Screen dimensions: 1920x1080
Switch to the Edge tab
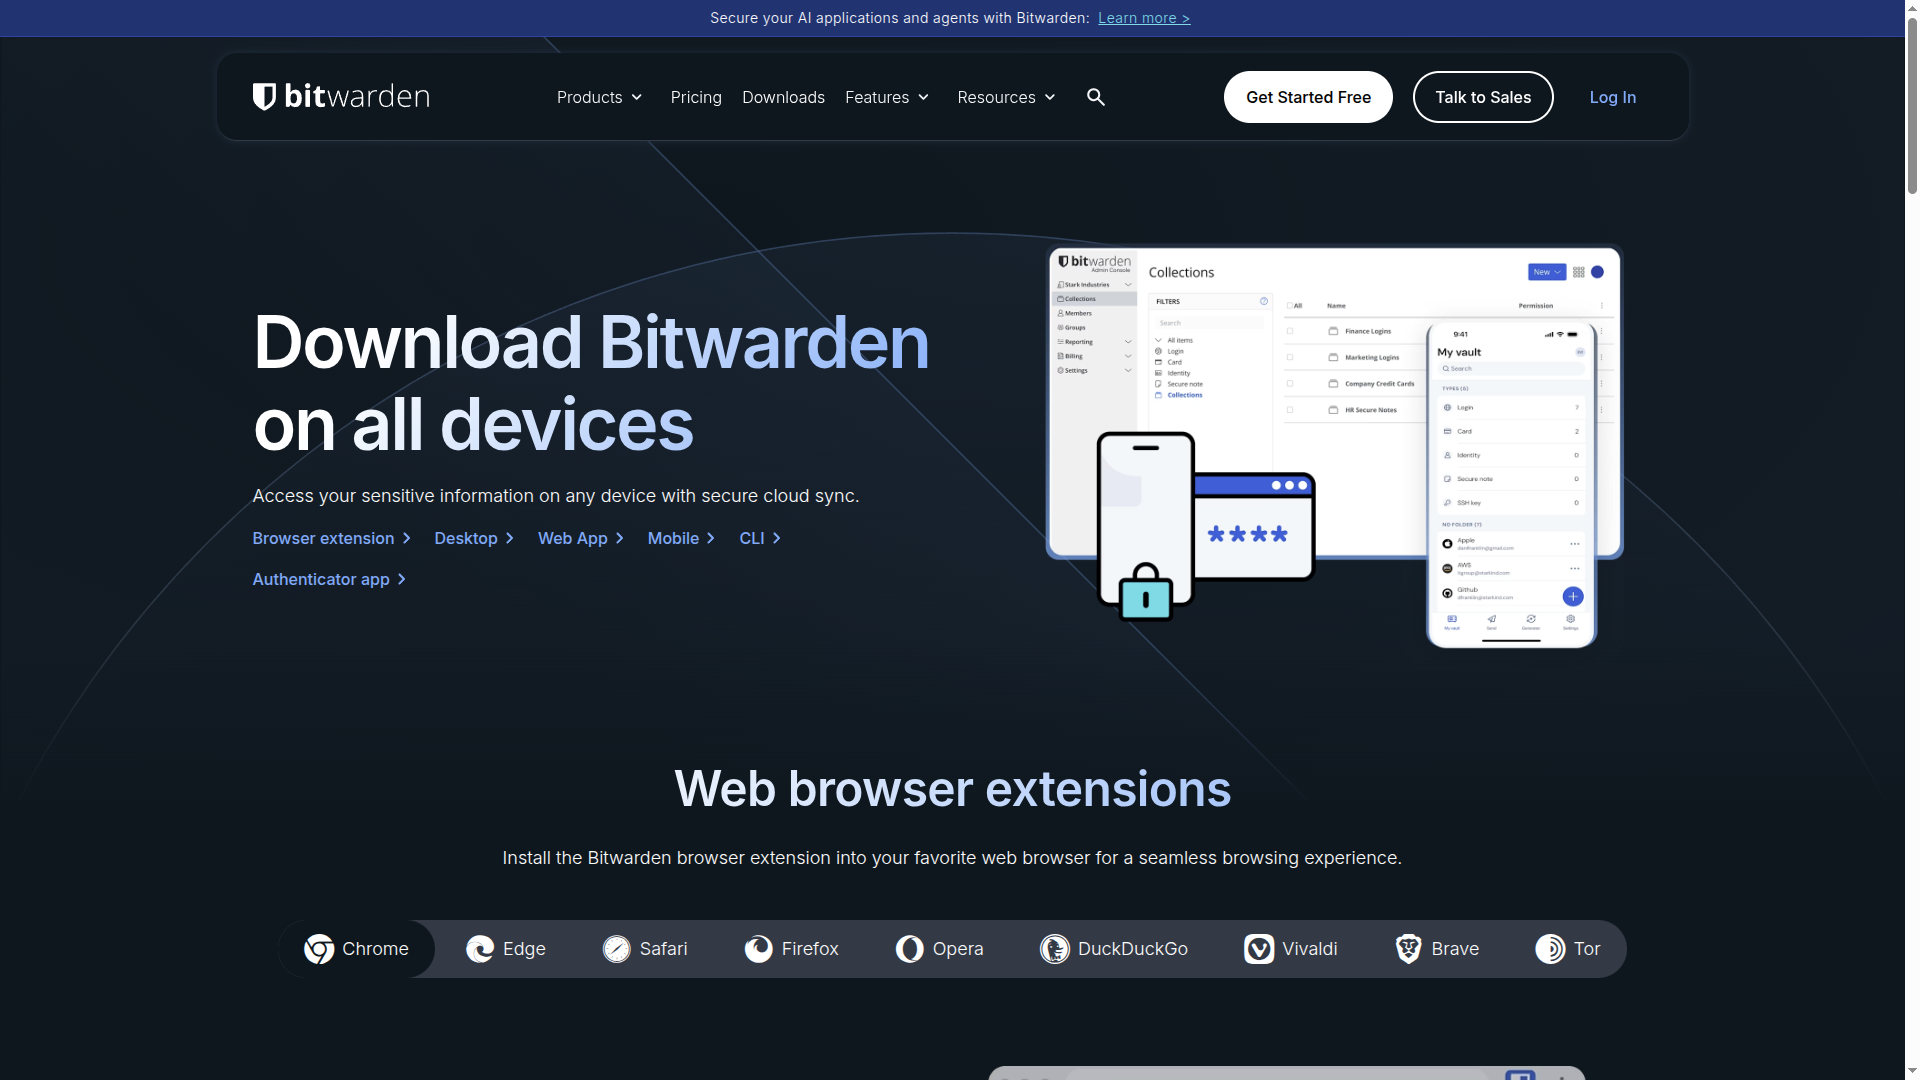click(506, 949)
